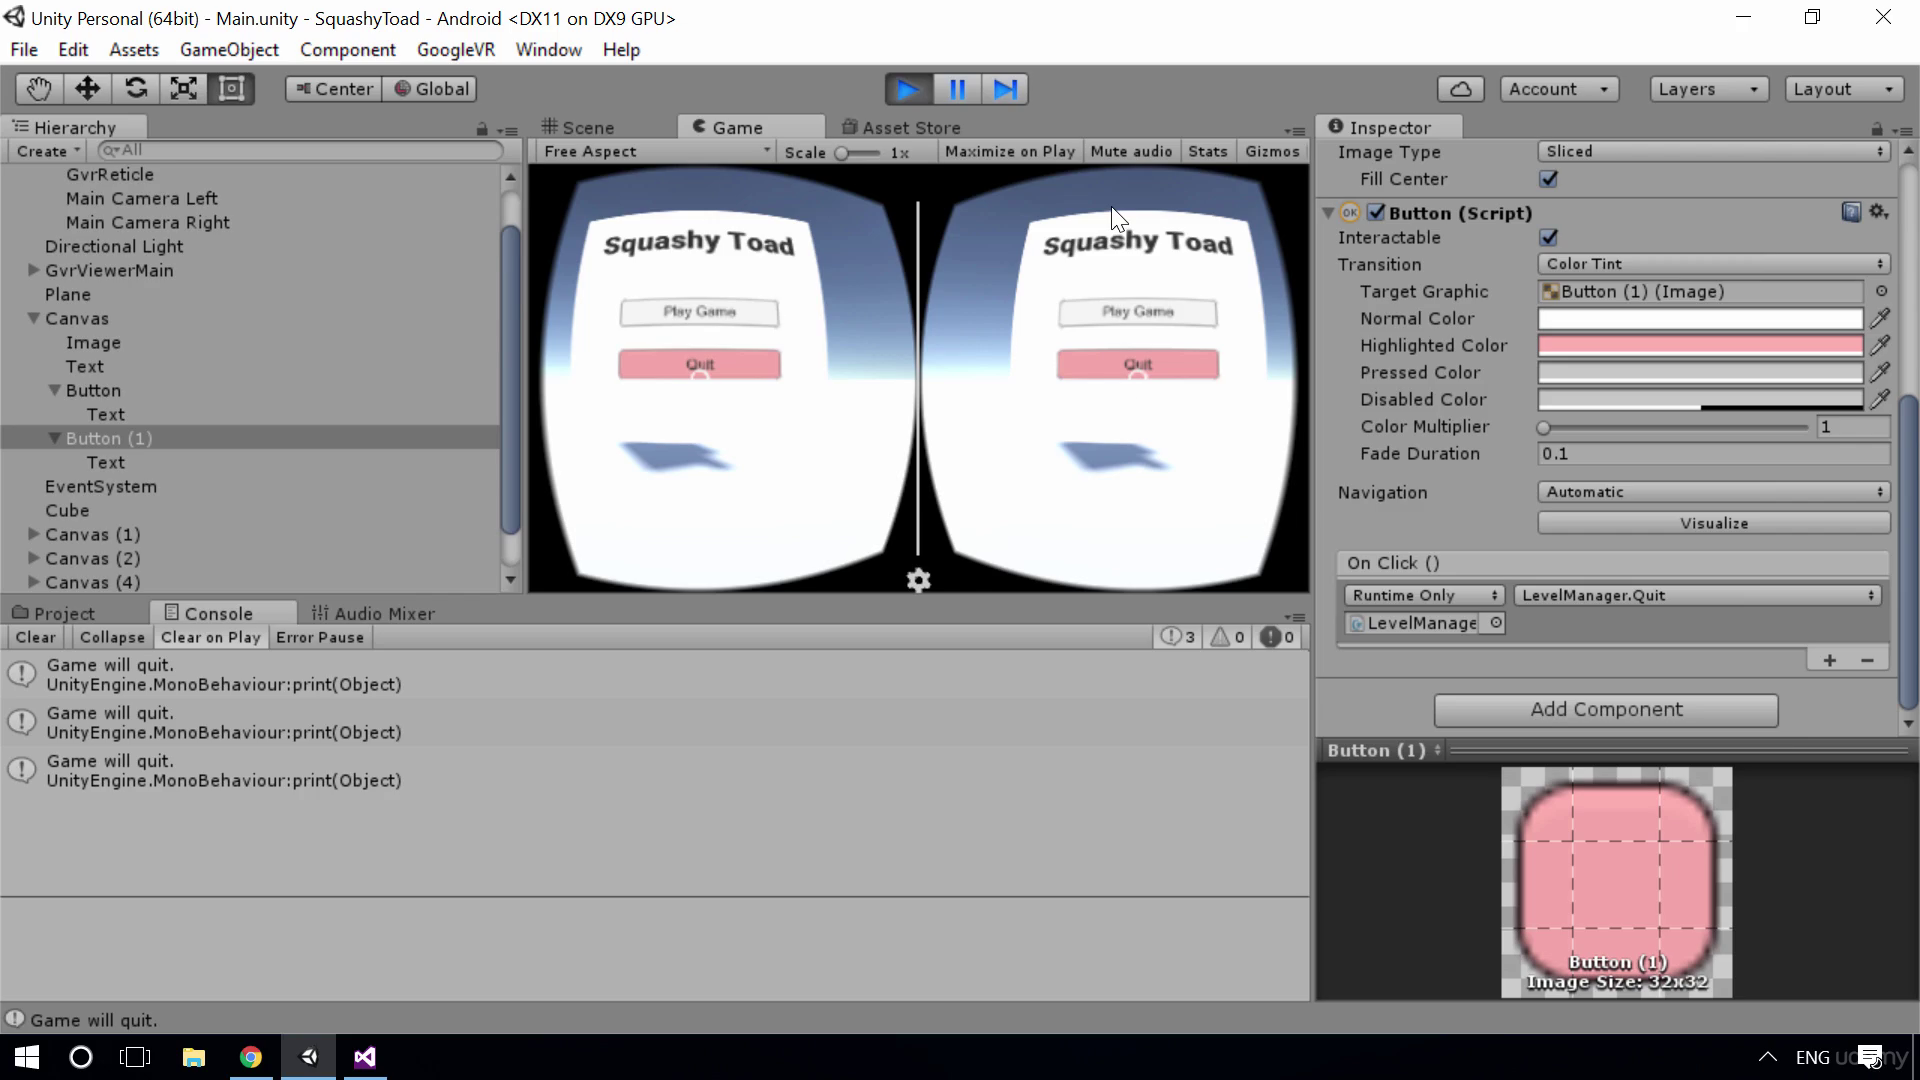Open Navigation Automatic dropdown
The image size is (1920, 1080).
[x=1713, y=492]
